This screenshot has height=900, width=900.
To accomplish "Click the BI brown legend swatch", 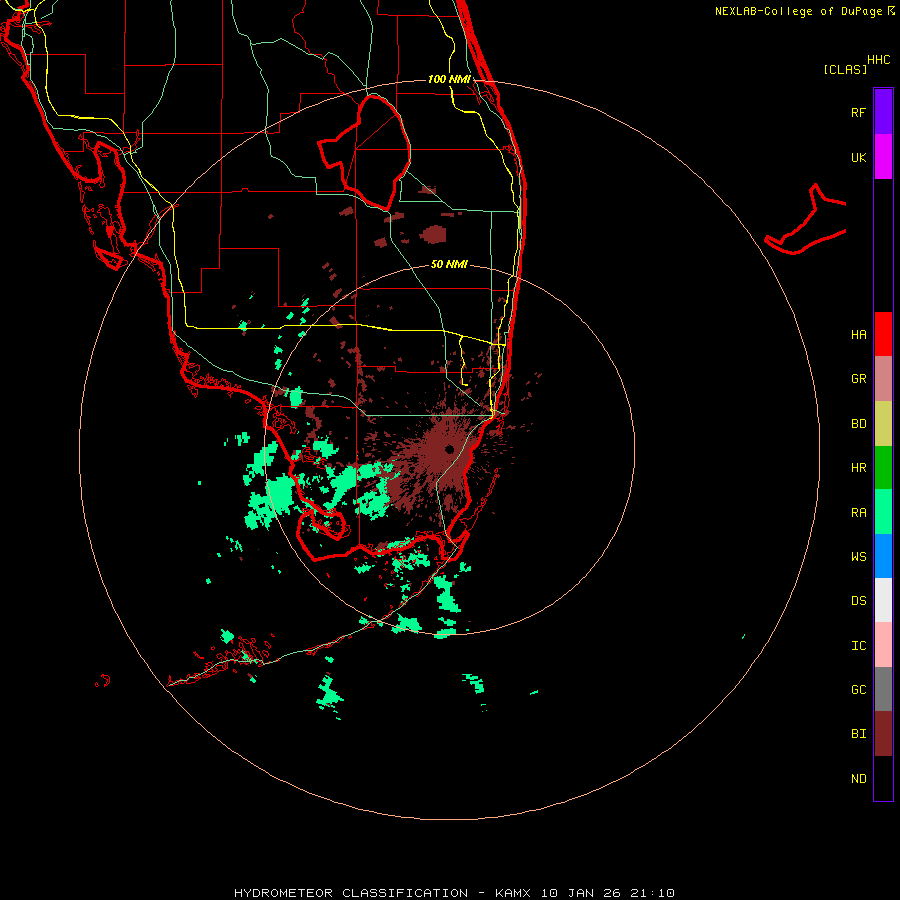I will pyautogui.click(x=883, y=734).
